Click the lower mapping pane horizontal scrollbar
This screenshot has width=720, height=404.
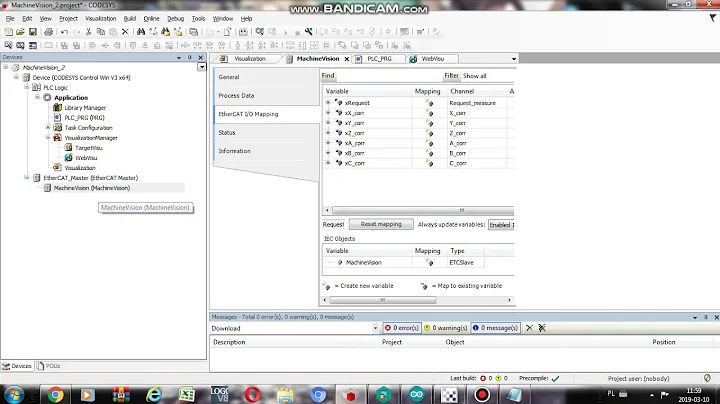click(x=382, y=300)
